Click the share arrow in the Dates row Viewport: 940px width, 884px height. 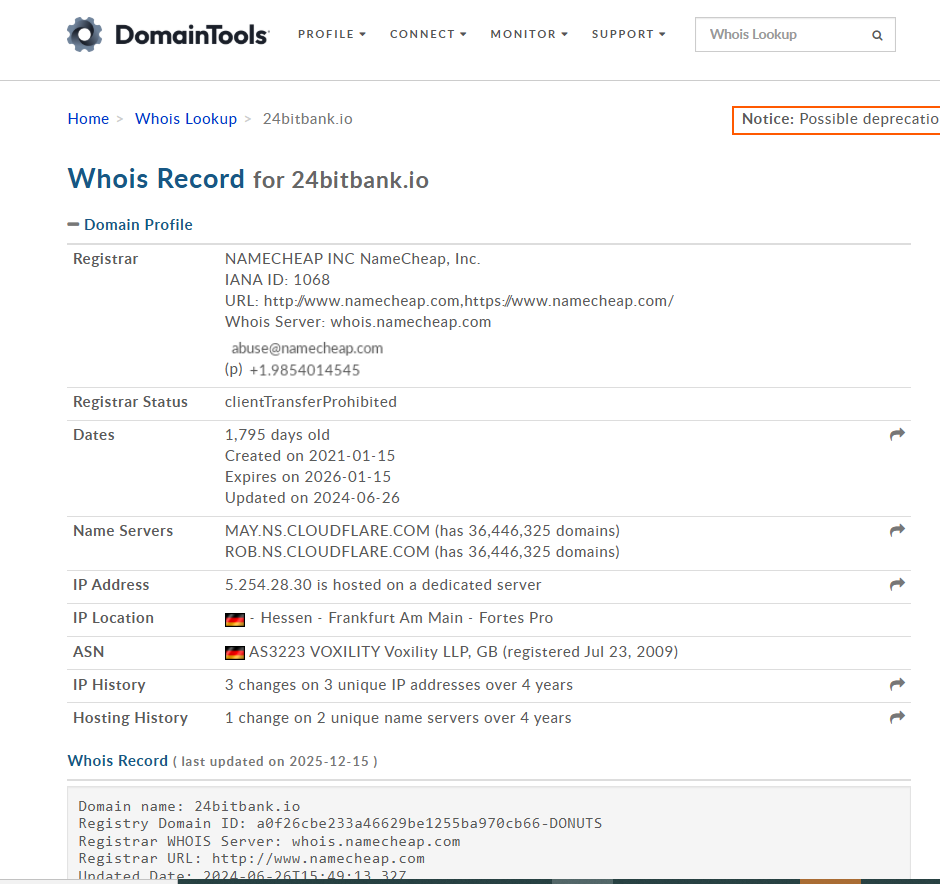897,435
